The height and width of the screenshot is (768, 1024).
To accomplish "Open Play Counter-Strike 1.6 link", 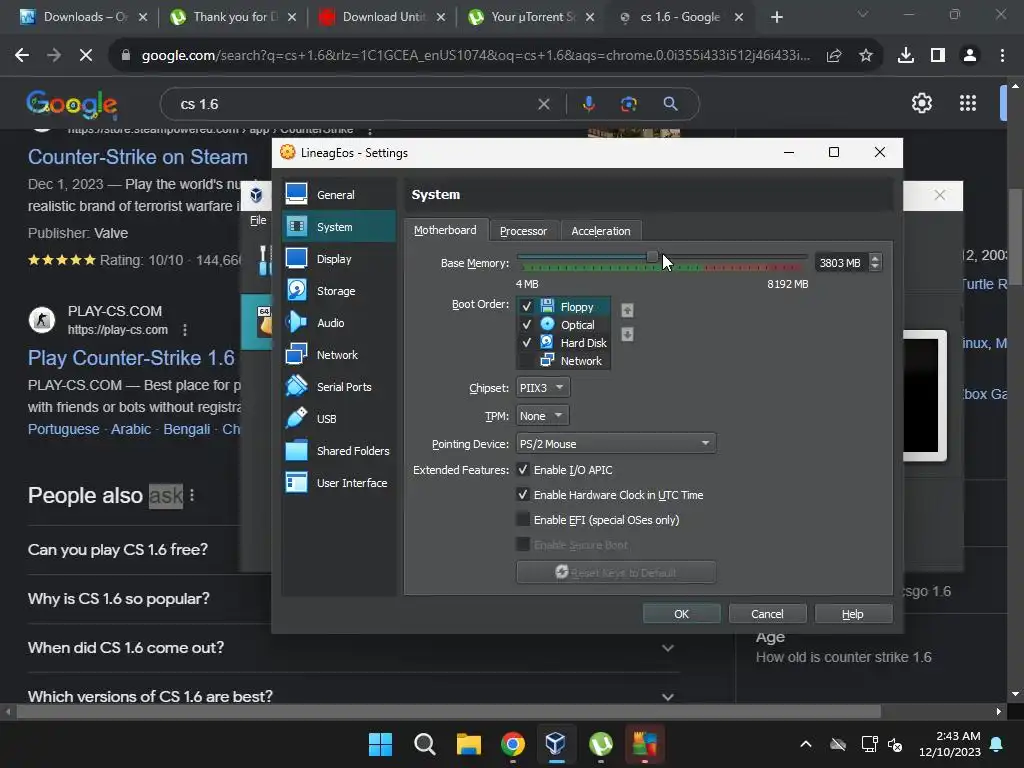I will pyautogui.click(x=131, y=358).
